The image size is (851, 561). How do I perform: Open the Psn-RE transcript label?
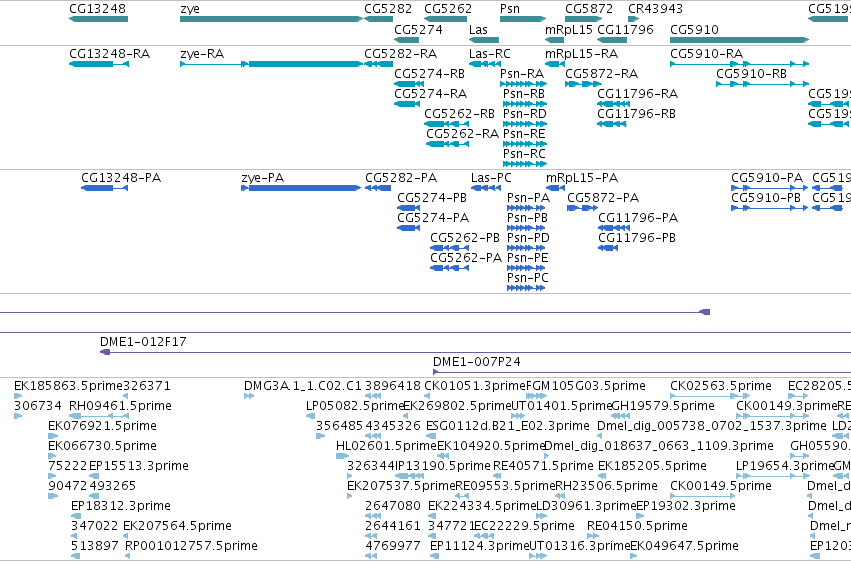[x=524, y=134]
